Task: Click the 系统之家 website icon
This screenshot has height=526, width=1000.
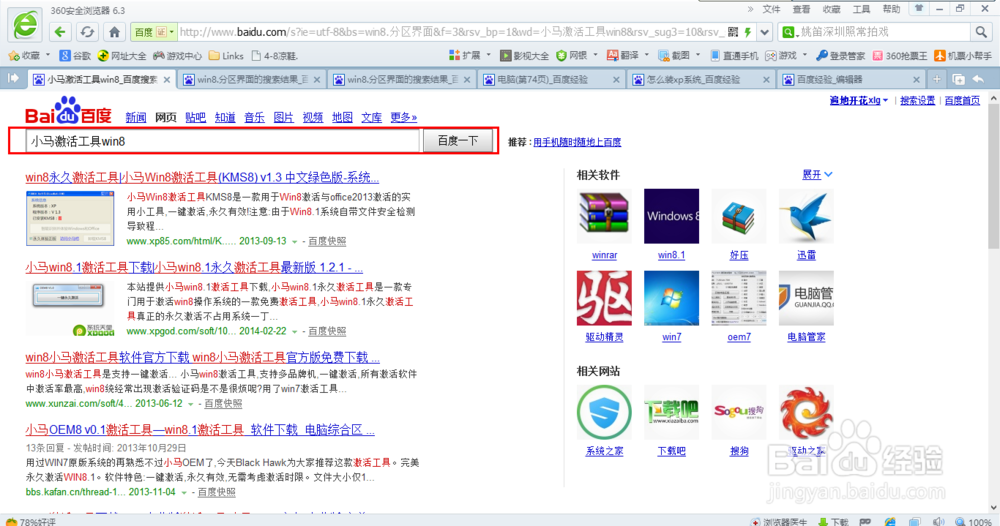Action: tap(604, 412)
